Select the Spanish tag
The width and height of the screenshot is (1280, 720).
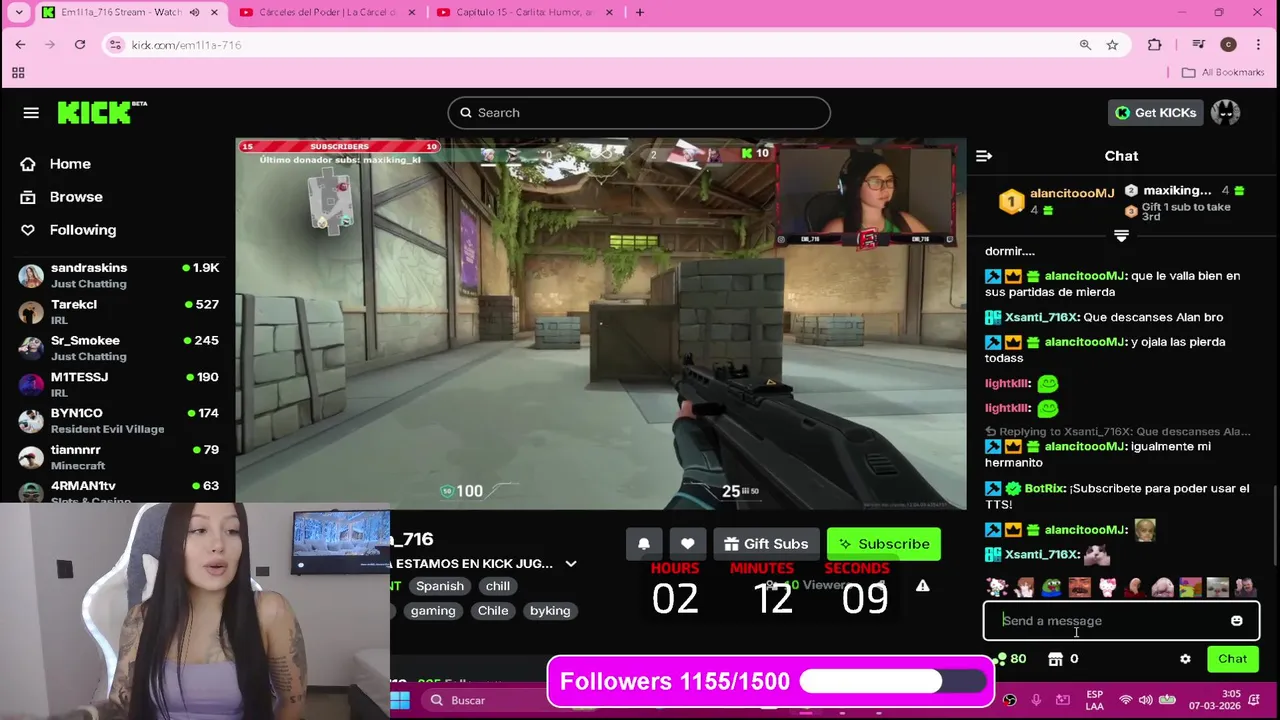[440, 586]
